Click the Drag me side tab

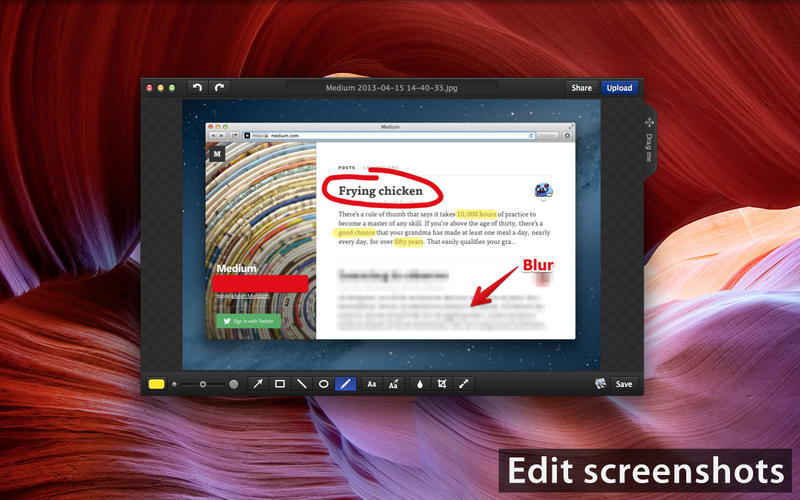coord(649,135)
